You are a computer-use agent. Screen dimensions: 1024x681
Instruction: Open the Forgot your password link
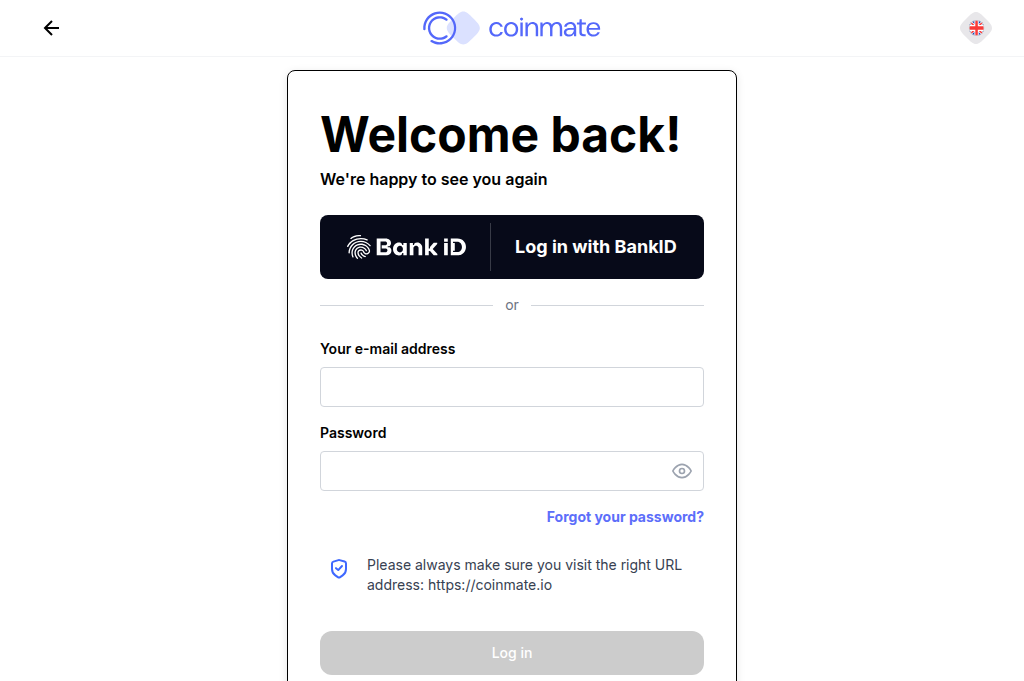tap(625, 517)
